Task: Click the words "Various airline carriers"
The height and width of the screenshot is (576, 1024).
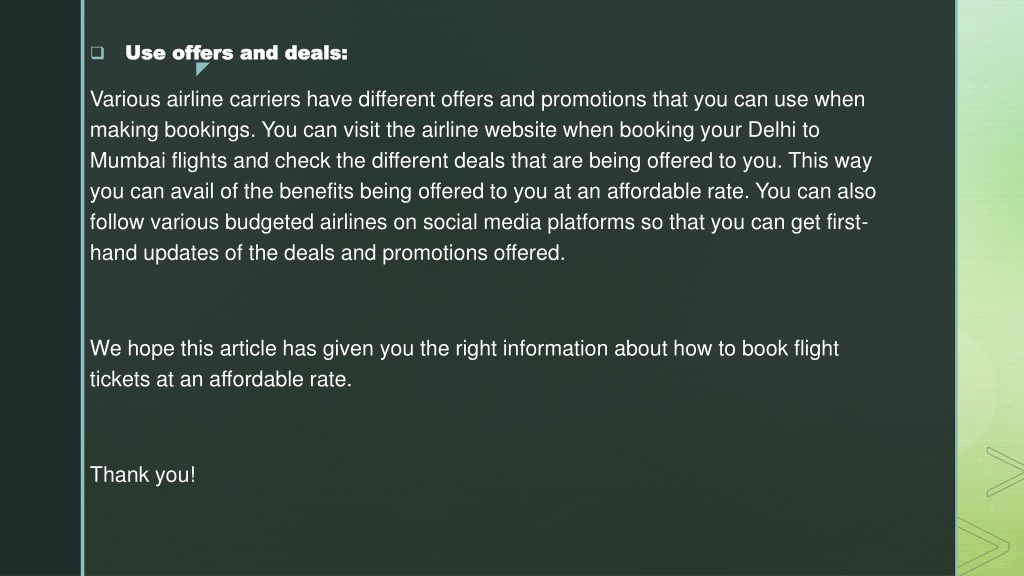Action: (195, 99)
